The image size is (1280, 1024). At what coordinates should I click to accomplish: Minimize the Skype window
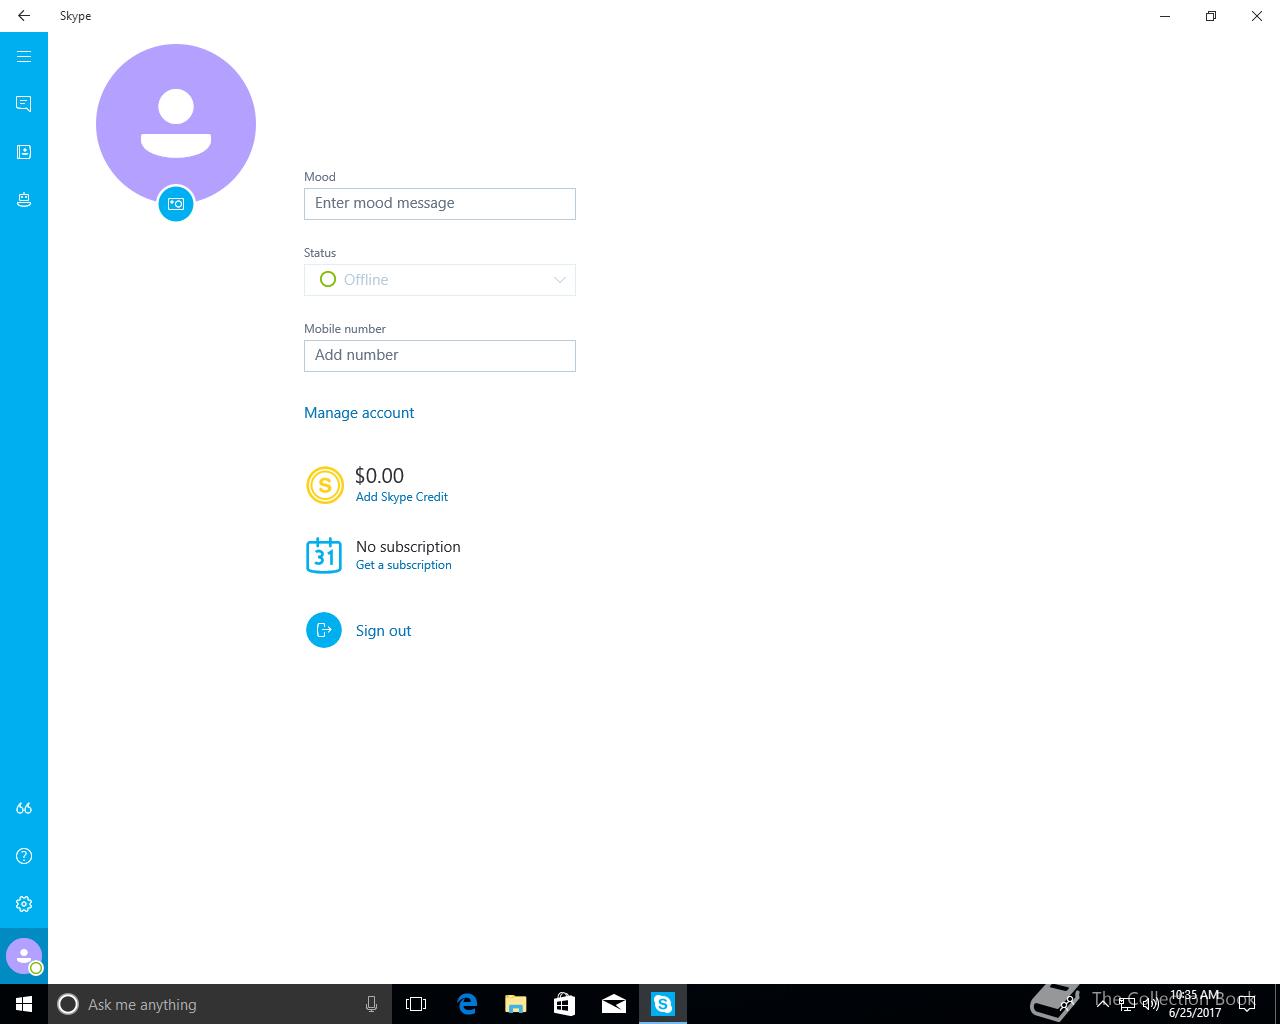click(1165, 16)
